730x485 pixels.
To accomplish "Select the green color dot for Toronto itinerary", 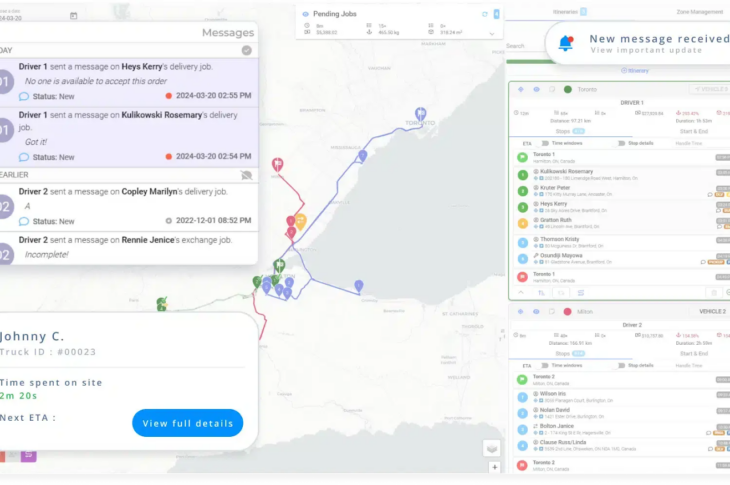I will (x=567, y=89).
